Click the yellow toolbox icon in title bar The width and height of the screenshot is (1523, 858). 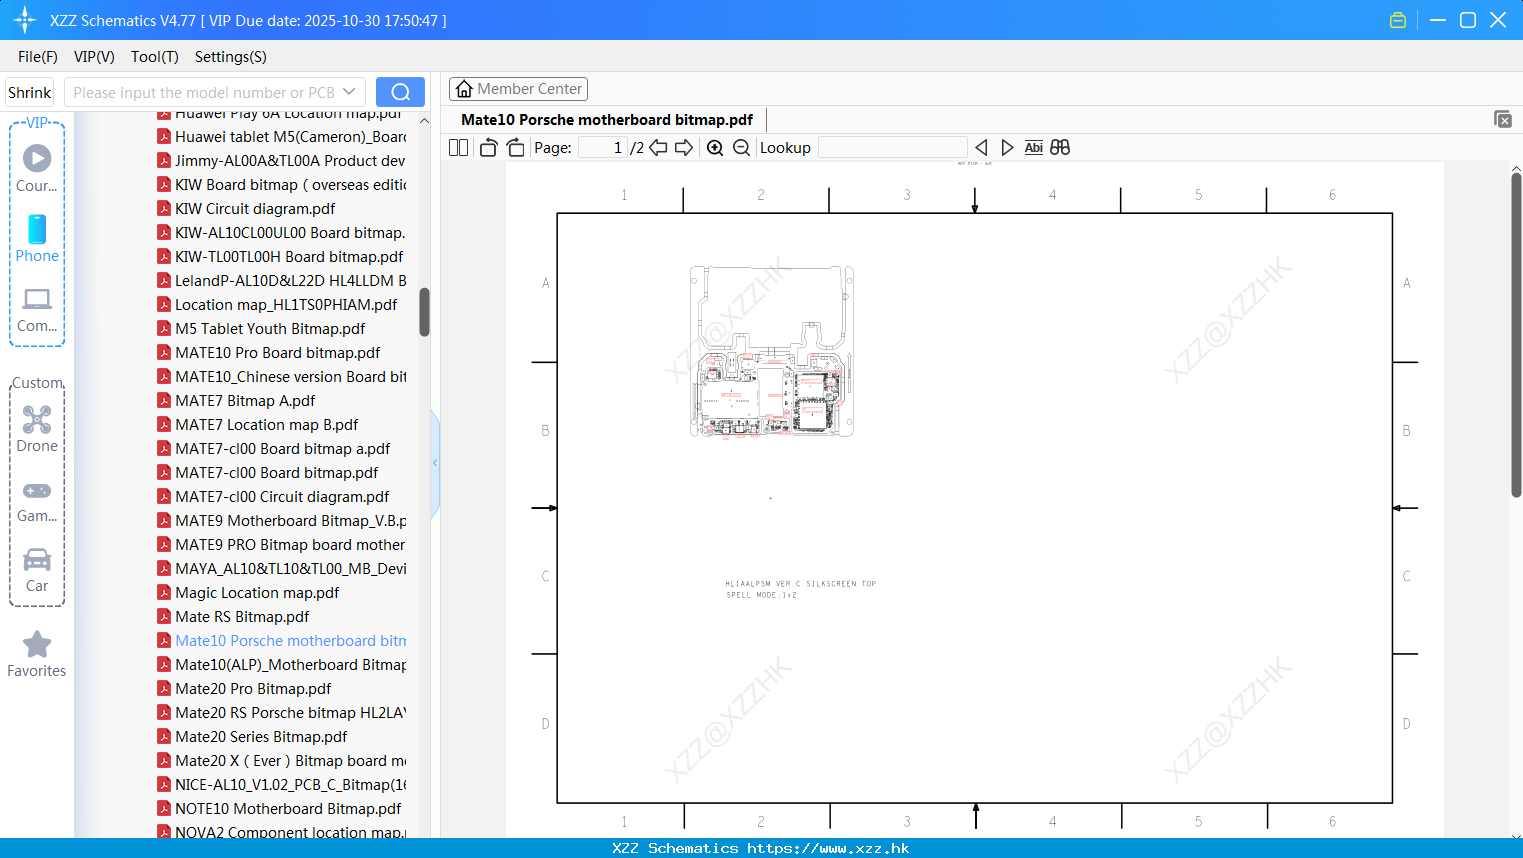tap(1398, 20)
